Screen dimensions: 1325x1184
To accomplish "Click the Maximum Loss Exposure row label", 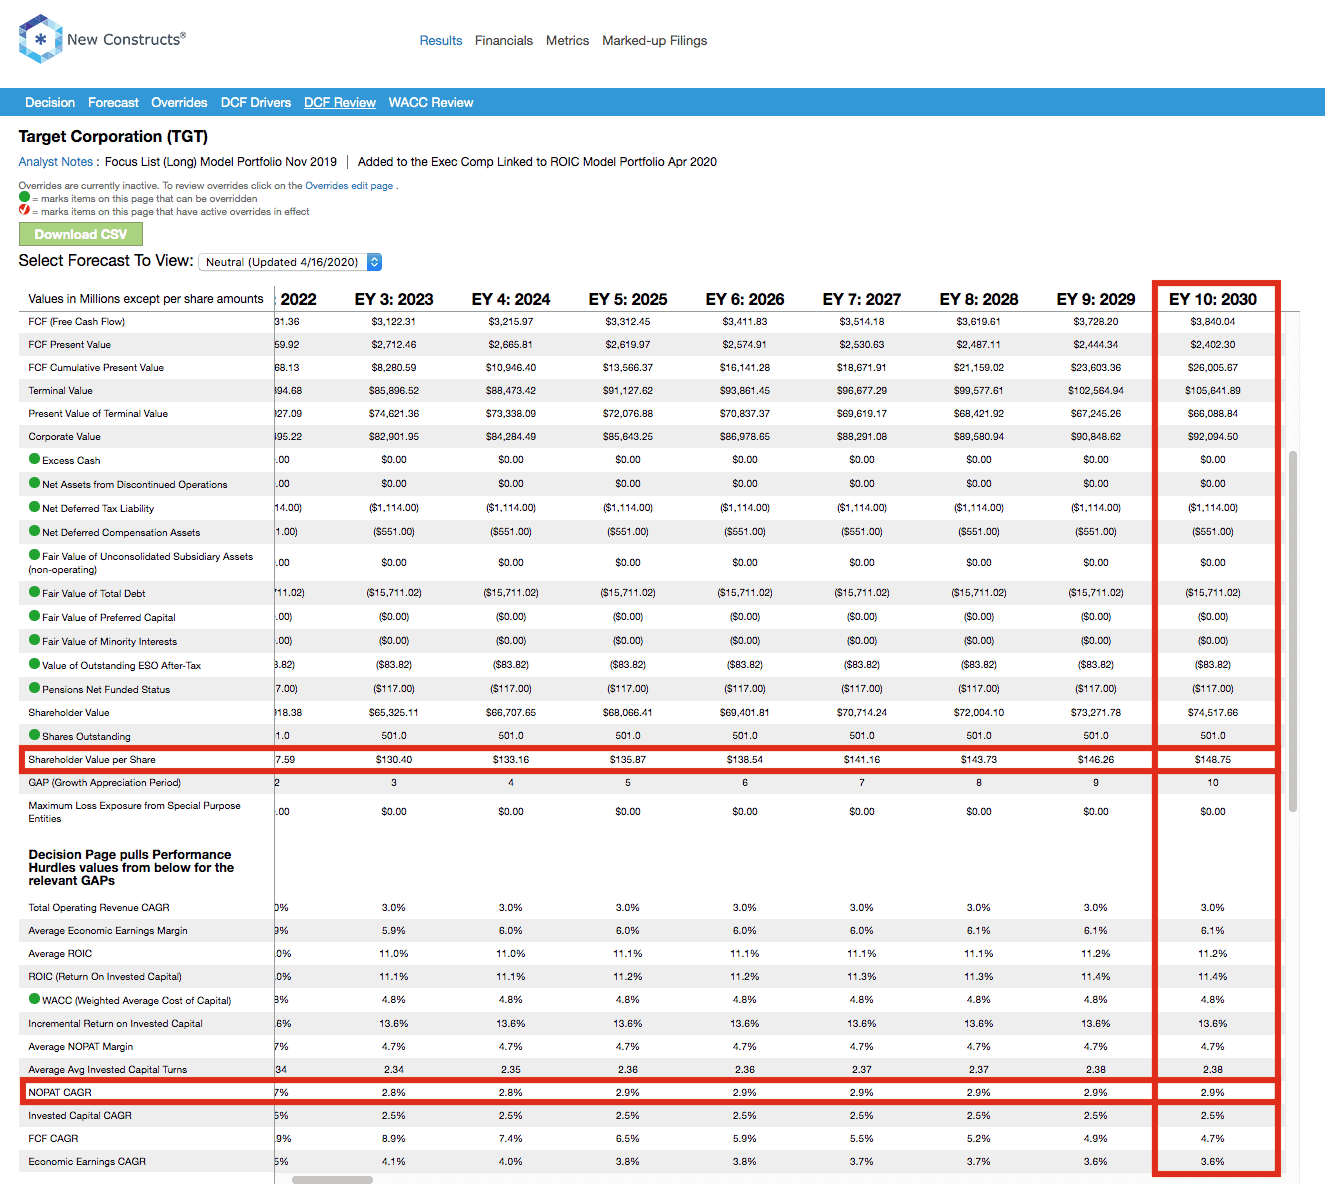I will (134, 812).
